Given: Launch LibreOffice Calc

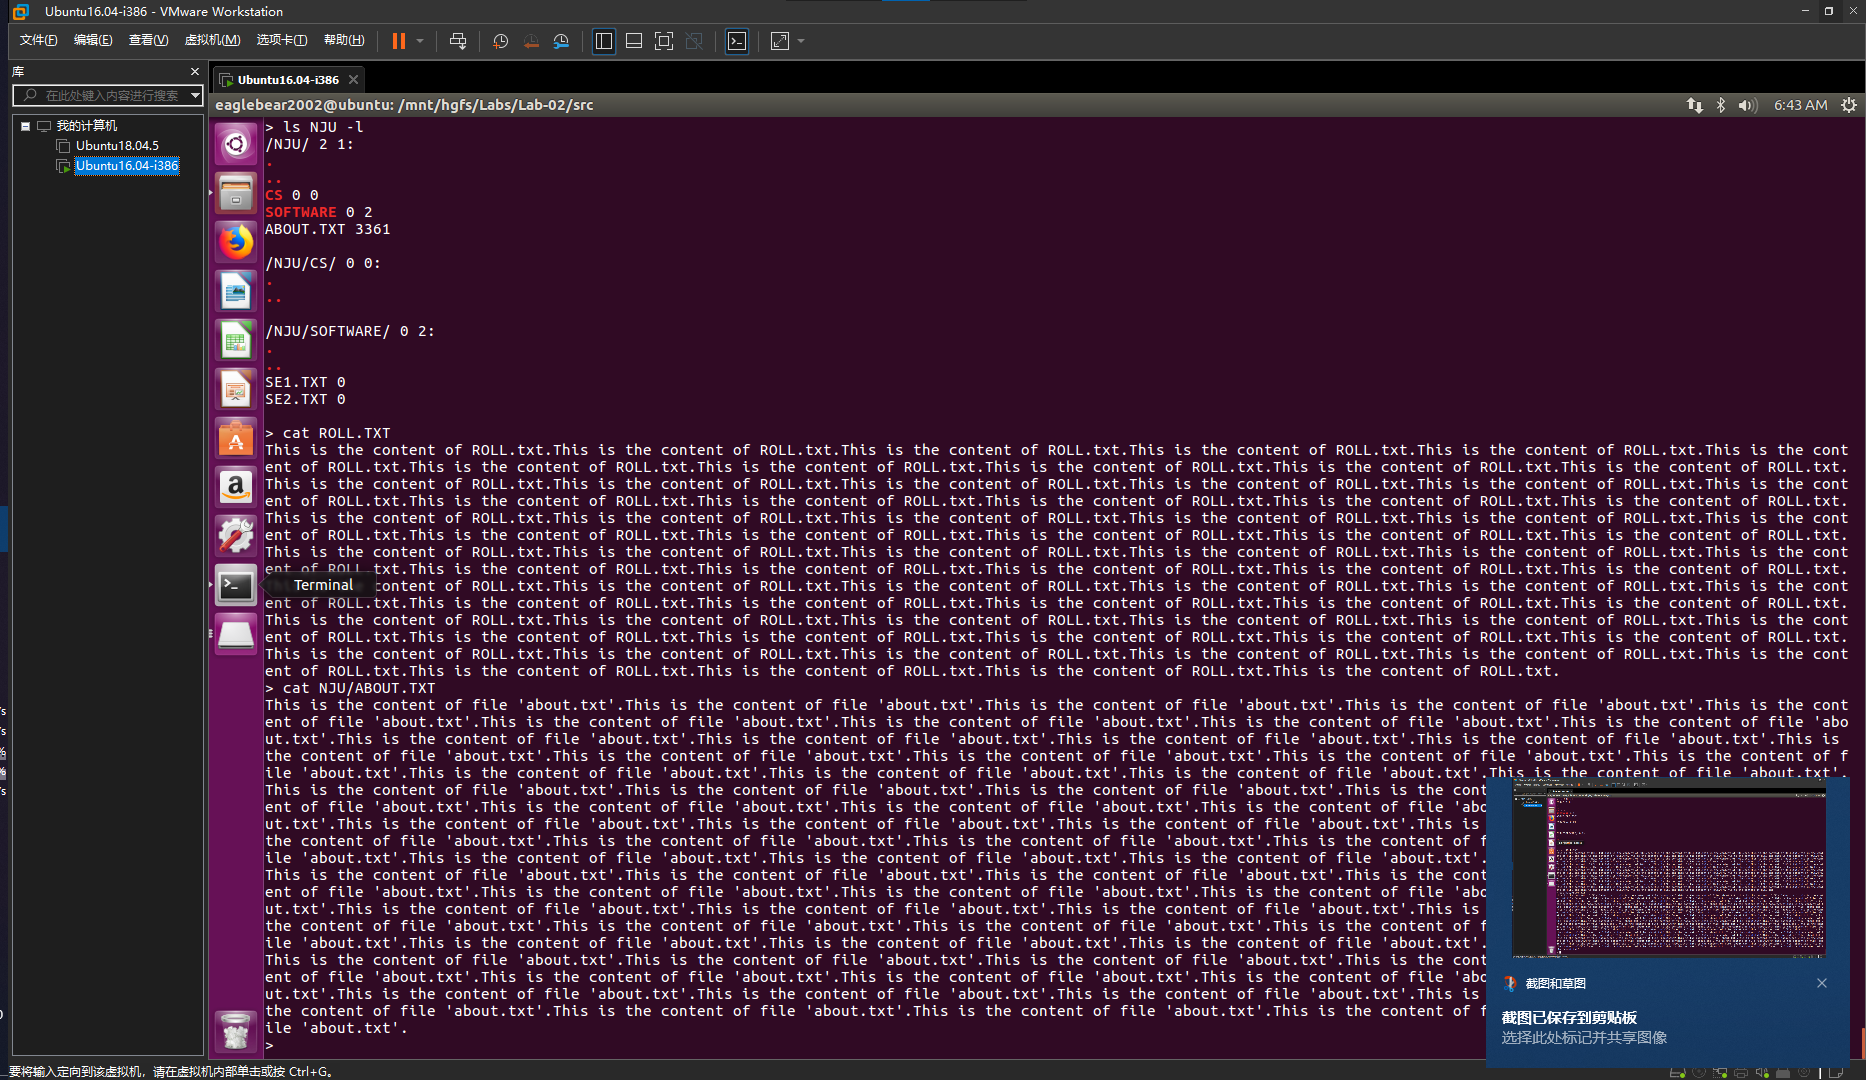Looking at the screenshot, I should [236, 340].
